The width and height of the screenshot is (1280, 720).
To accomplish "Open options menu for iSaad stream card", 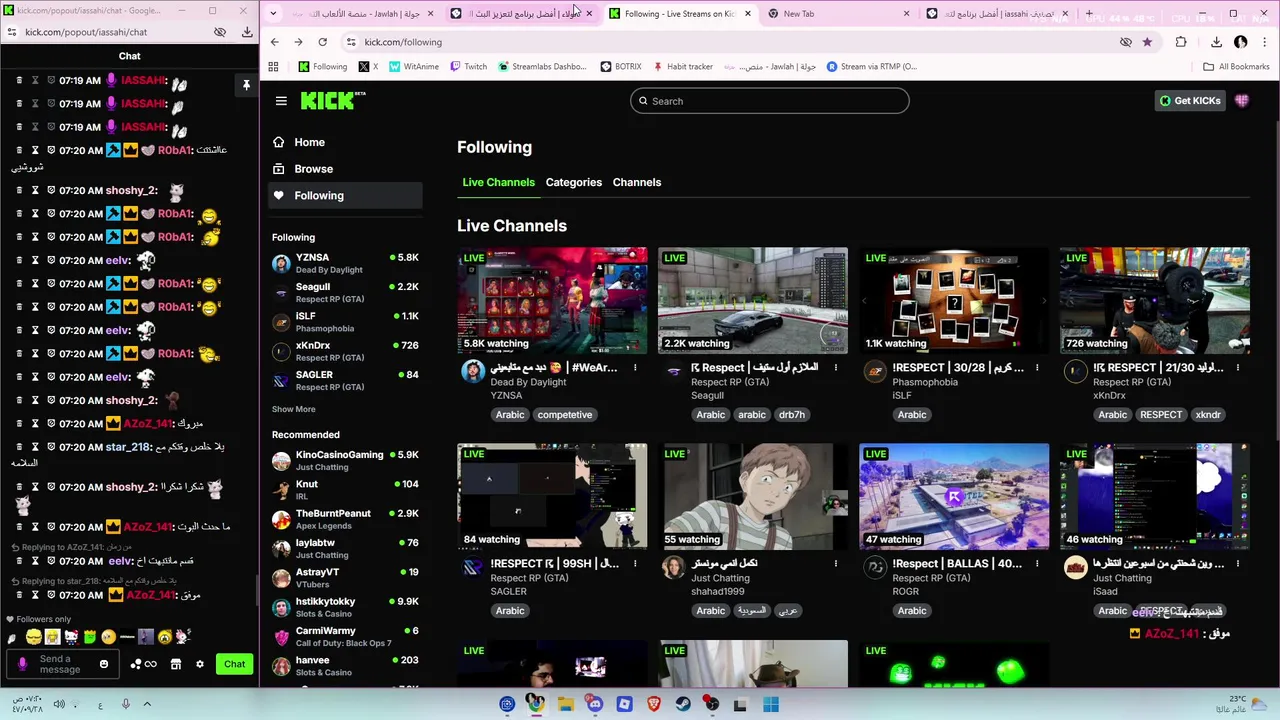I will point(1238,564).
